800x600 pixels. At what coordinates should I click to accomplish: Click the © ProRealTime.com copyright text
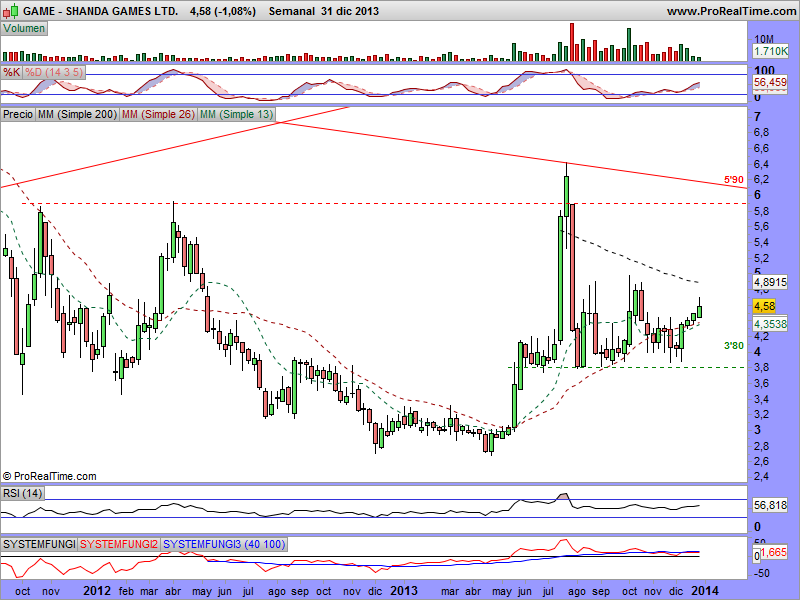point(50,476)
